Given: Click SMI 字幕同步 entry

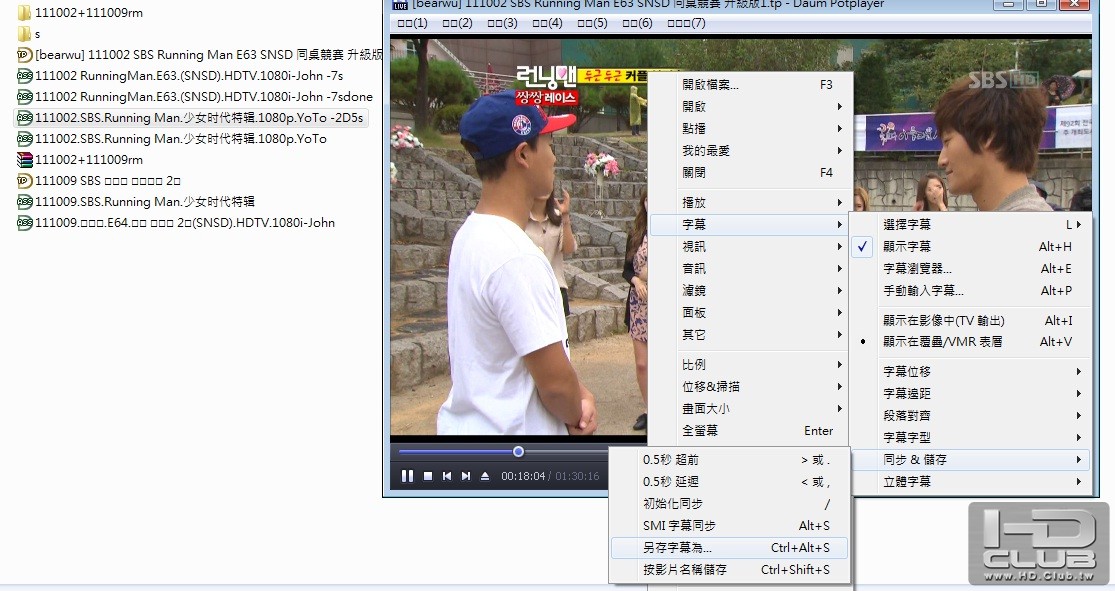Looking at the screenshot, I should (x=730, y=525).
